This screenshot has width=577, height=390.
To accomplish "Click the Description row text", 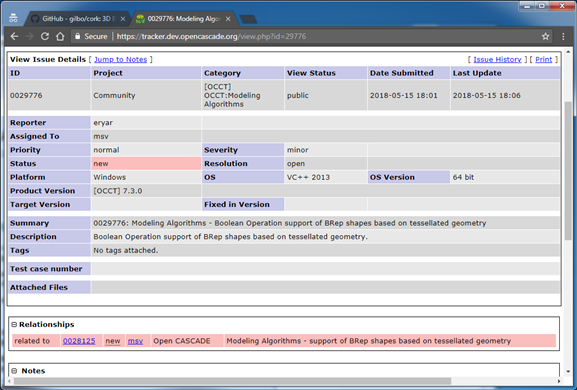I will click(230, 237).
